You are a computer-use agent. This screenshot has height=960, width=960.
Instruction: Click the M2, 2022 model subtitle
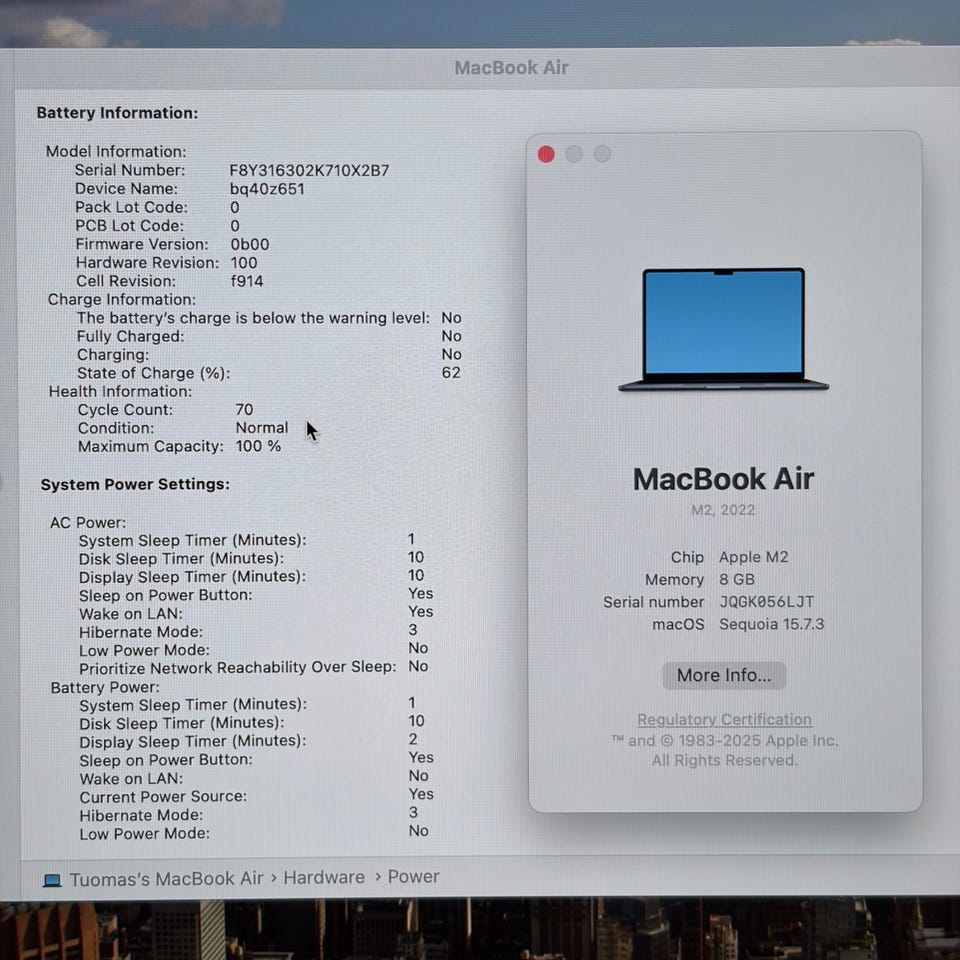[x=723, y=510]
